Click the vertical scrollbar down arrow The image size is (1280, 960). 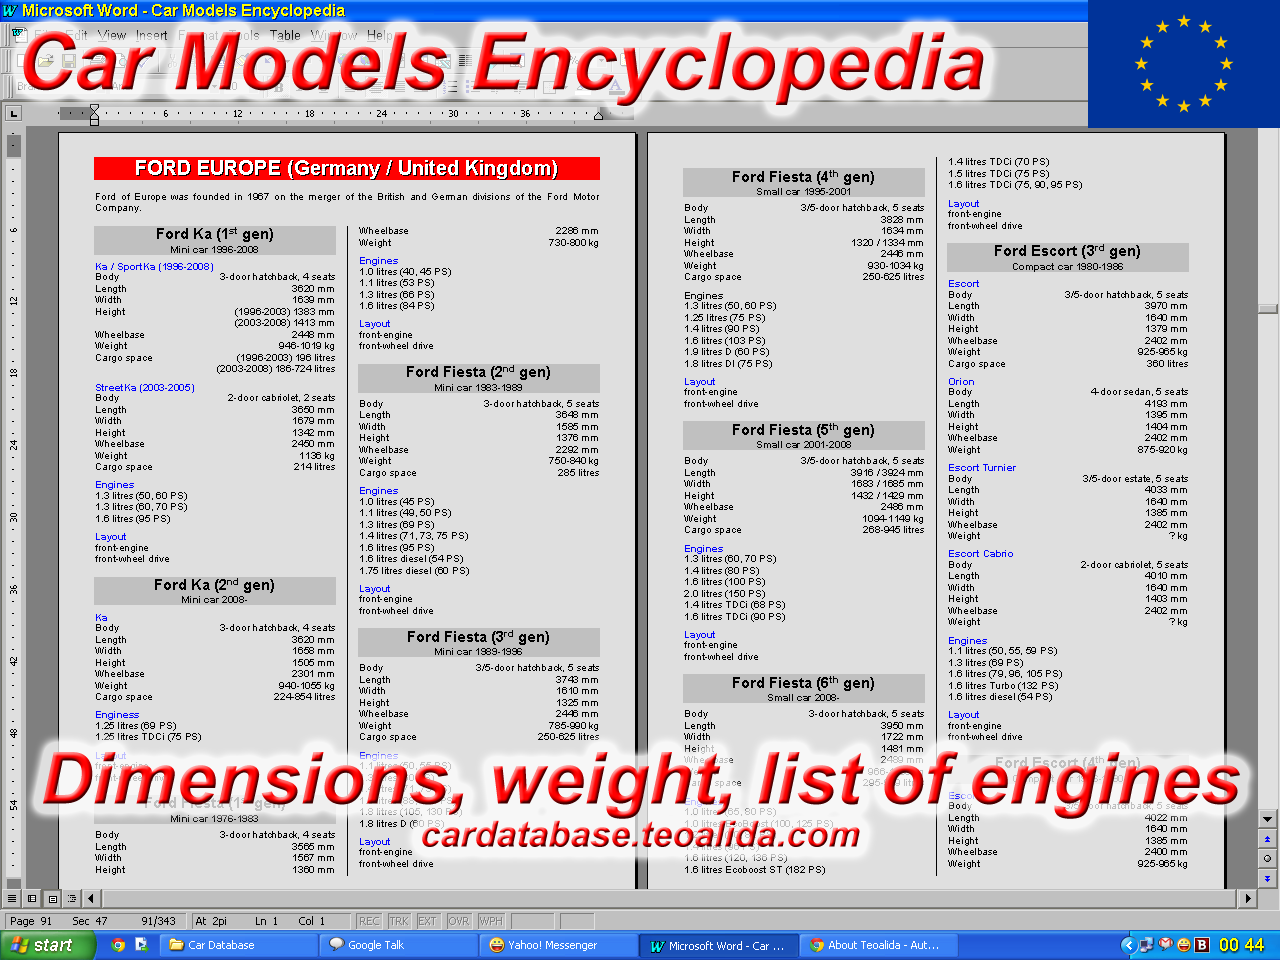[x=1268, y=819]
